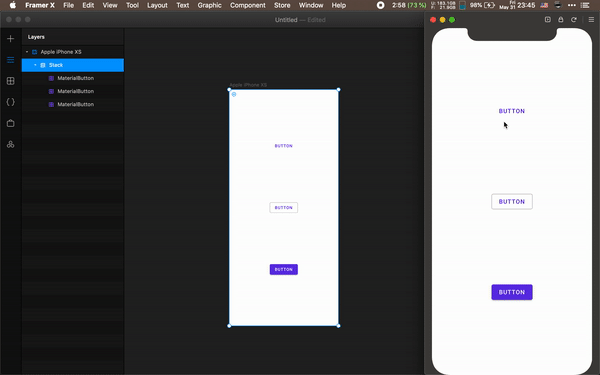The height and width of the screenshot is (375, 600).
Task: Click the filled purple BUTTON in the preview window
Action: [512, 292]
